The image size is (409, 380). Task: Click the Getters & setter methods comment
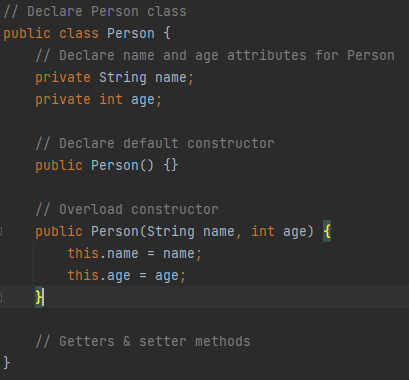pyautogui.click(x=143, y=342)
